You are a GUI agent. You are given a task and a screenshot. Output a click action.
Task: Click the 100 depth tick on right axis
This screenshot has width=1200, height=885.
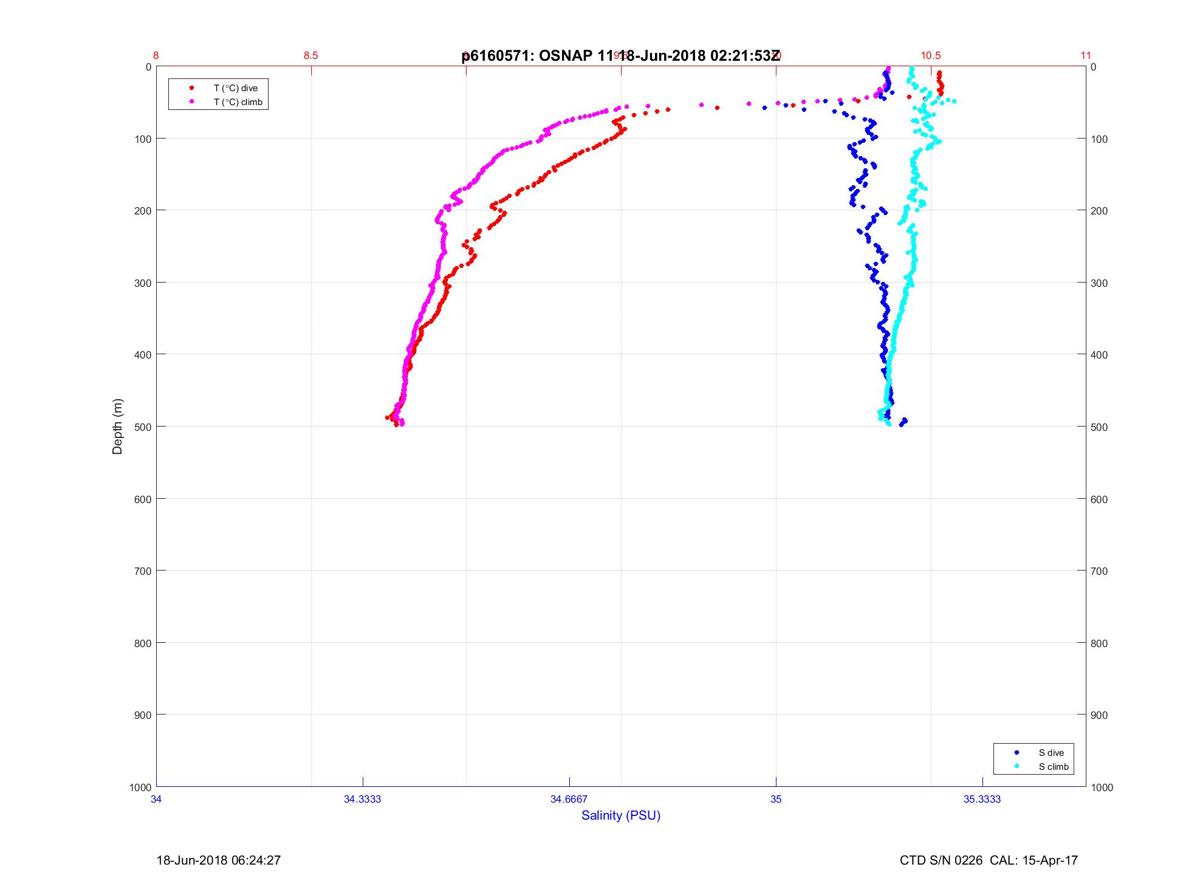point(1101,139)
